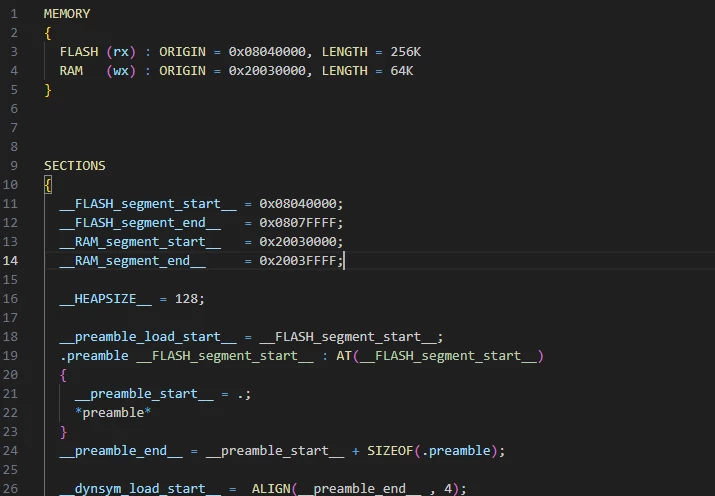Click line number 14 in the gutter
715x496 pixels.
coord(10,260)
